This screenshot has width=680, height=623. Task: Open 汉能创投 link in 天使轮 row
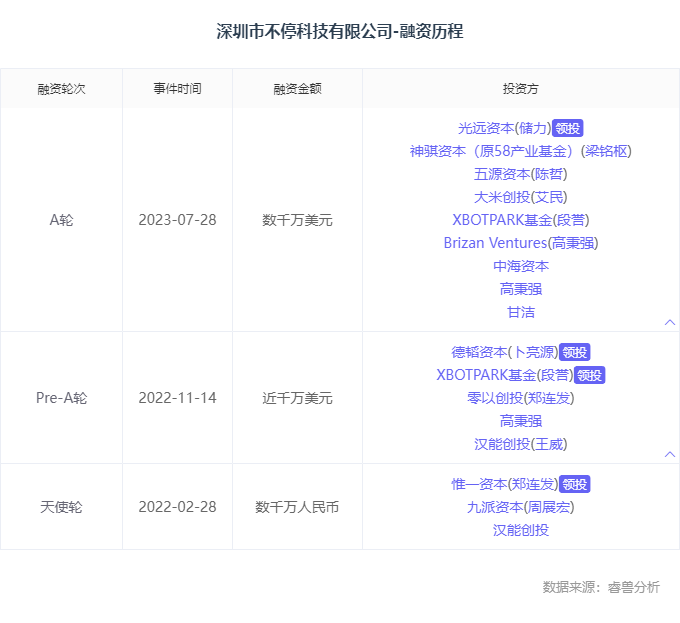(520, 530)
